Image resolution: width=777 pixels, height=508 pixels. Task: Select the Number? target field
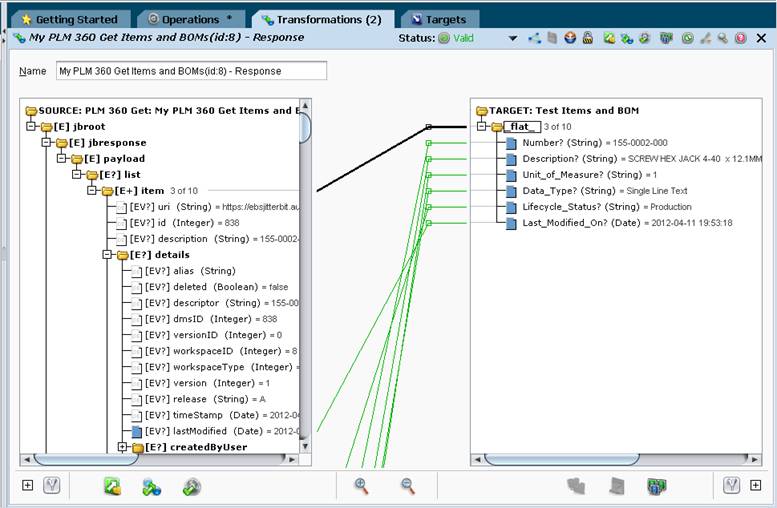586,143
